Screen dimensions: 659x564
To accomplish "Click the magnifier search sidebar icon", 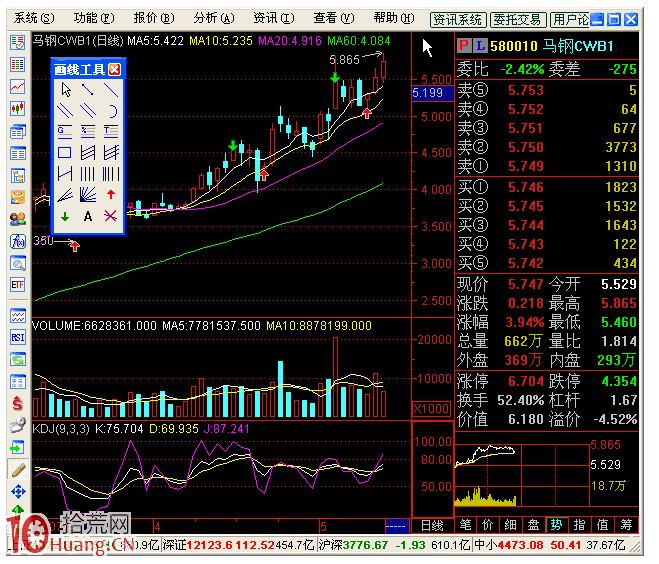I will click(18, 264).
